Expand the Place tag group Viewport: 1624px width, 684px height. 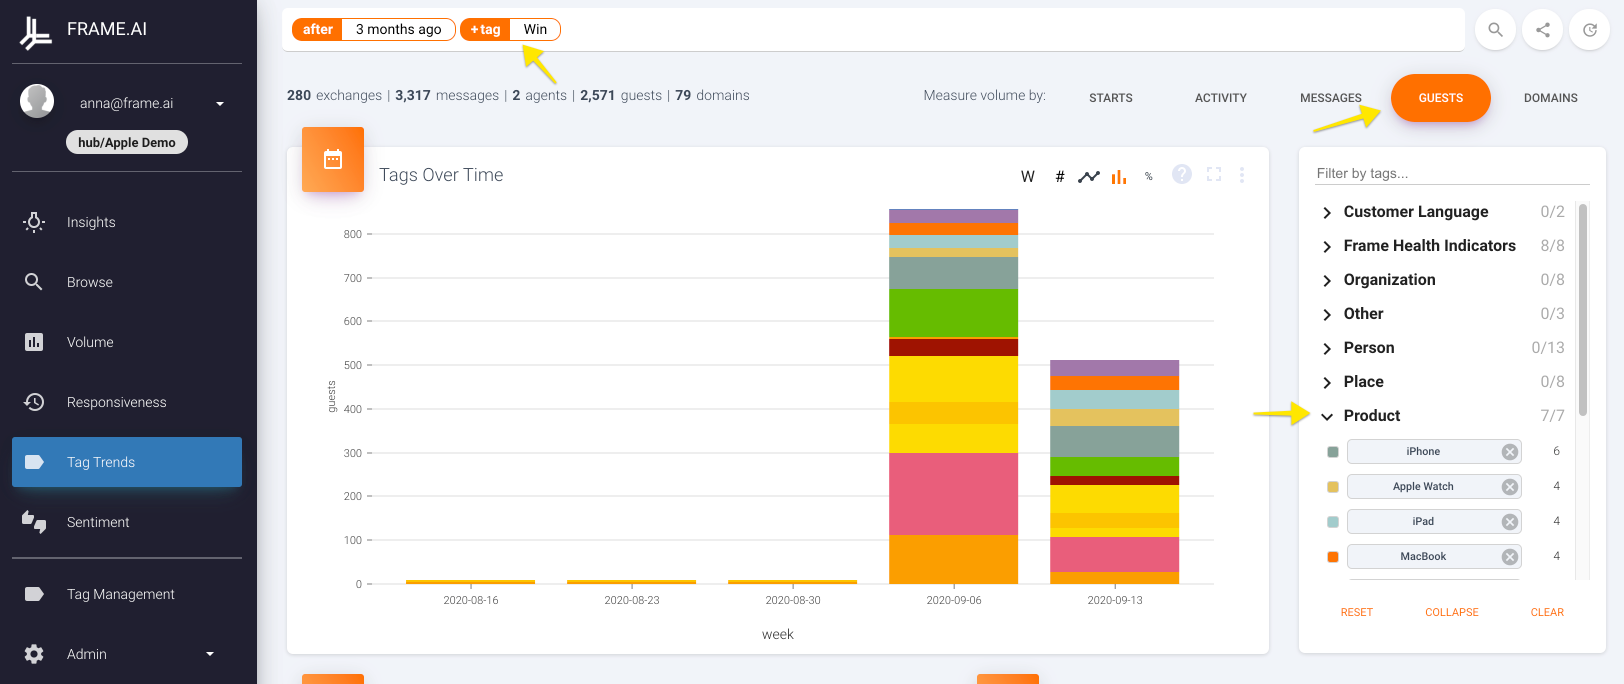(x=1327, y=383)
